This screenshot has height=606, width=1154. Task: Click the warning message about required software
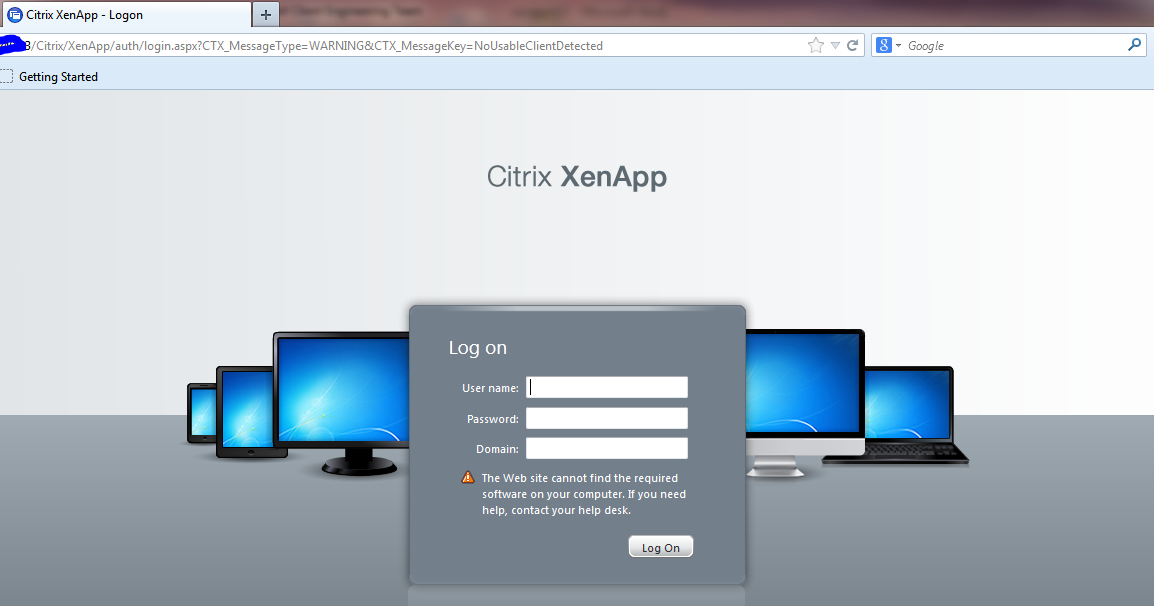click(584, 494)
